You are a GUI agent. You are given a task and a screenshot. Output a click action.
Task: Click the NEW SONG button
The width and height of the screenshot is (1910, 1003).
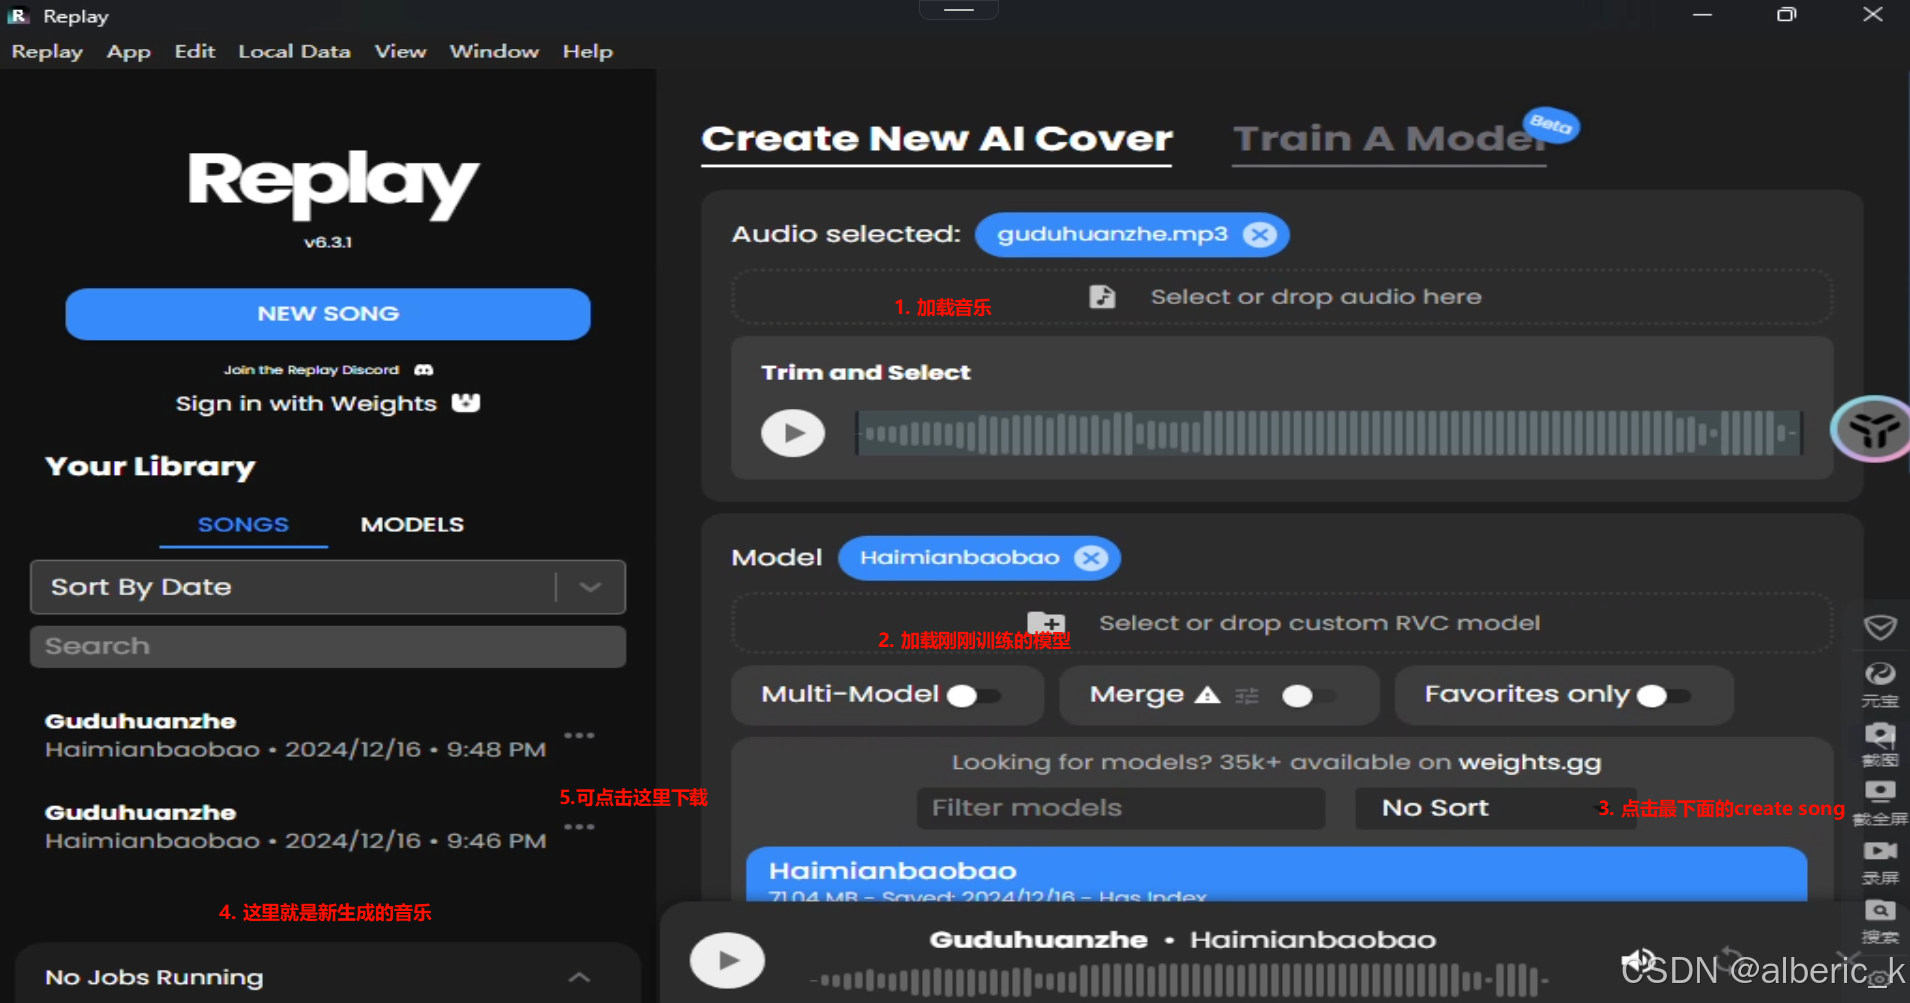pyautogui.click(x=328, y=314)
